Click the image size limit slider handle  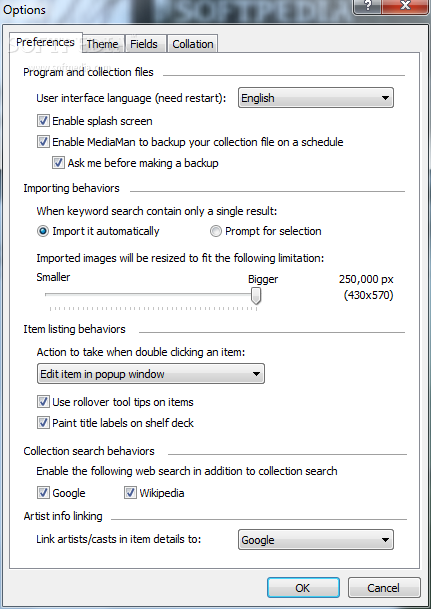click(255, 296)
